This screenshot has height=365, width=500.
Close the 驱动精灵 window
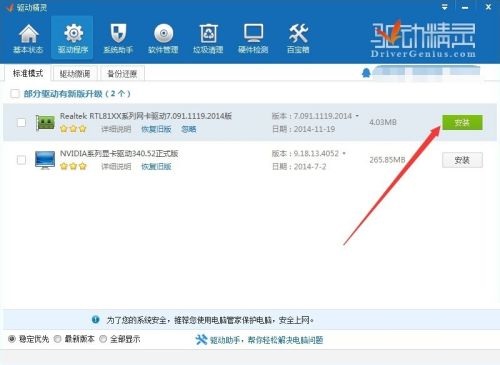coord(488,7)
